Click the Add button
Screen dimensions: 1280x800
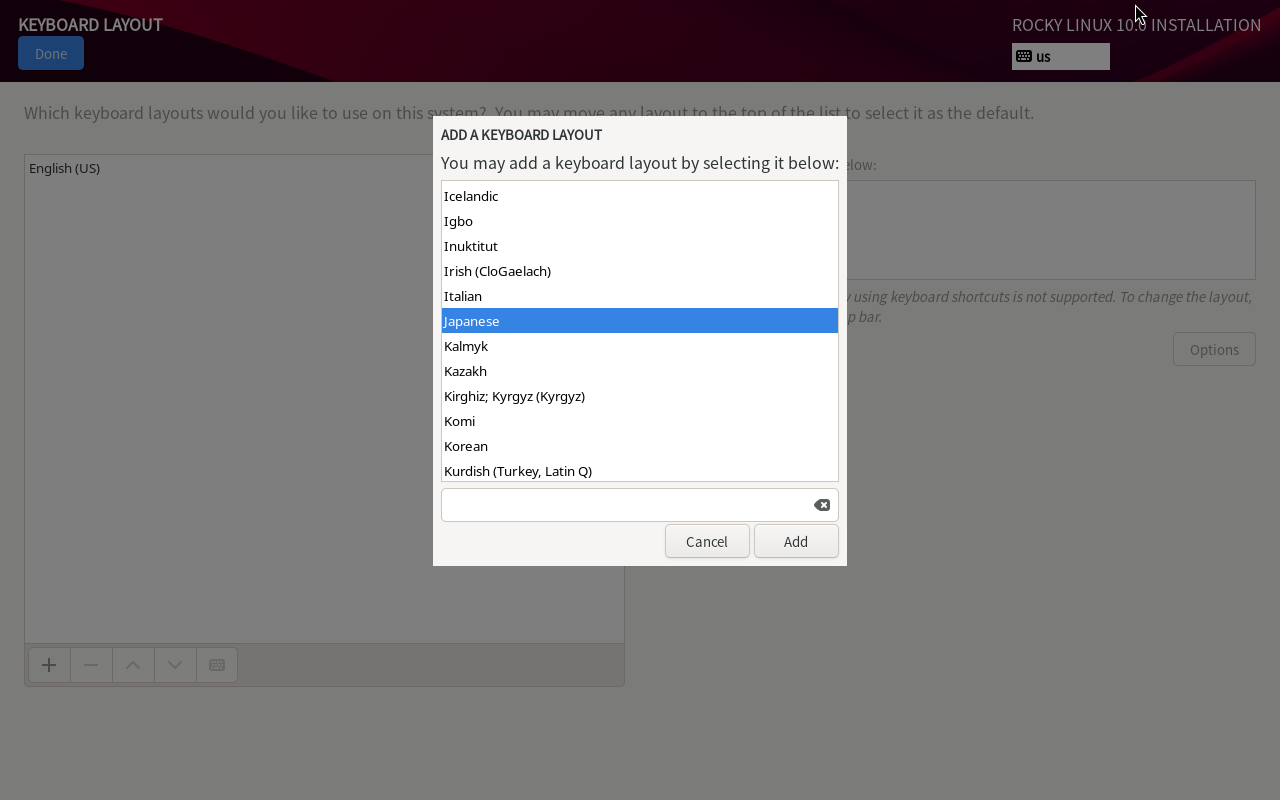coord(796,541)
